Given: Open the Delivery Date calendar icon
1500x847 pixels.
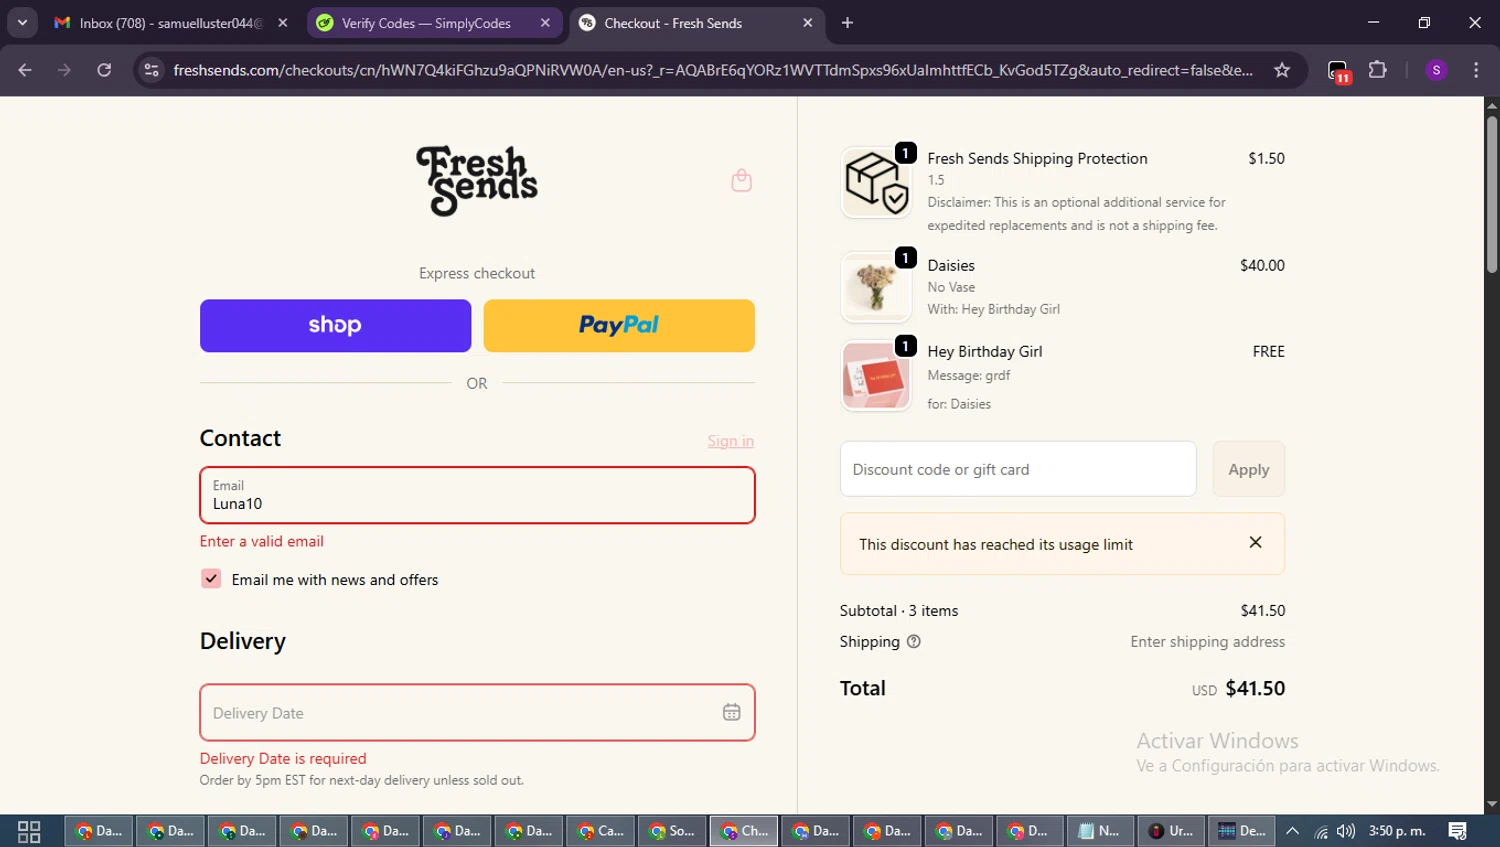Looking at the screenshot, I should pos(732,712).
